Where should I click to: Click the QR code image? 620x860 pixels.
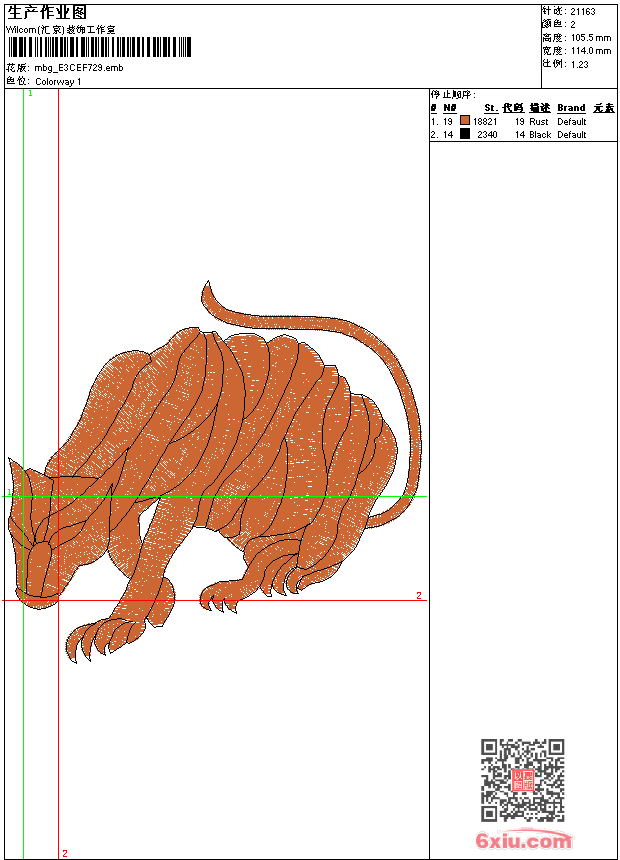(x=522, y=780)
